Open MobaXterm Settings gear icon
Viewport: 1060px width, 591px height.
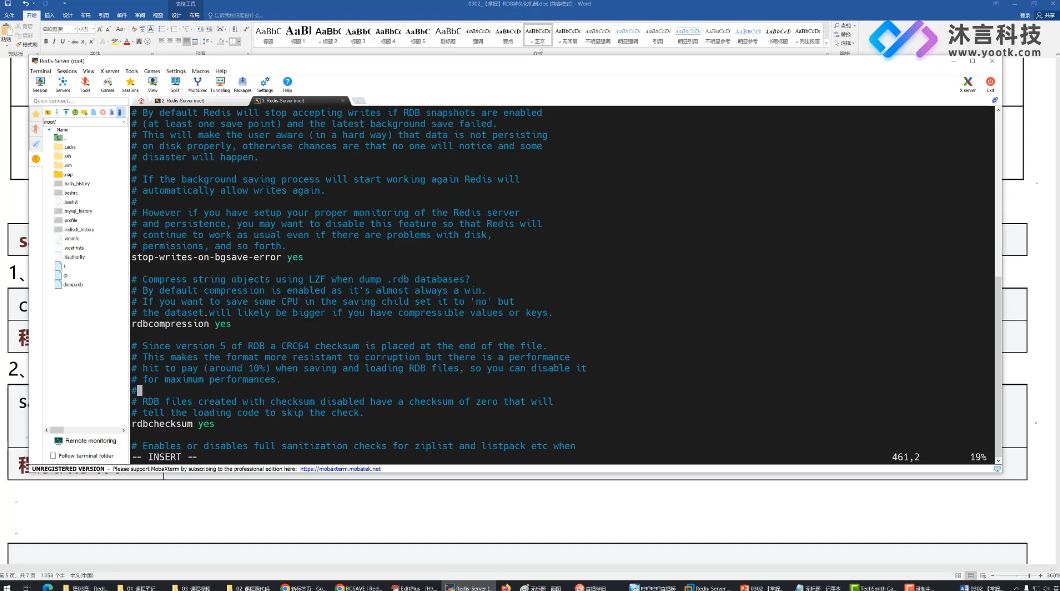(x=265, y=84)
